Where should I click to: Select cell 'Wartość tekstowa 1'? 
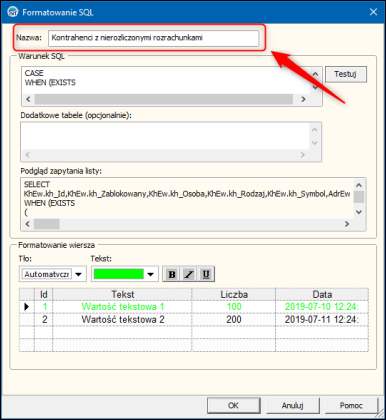coord(122,307)
